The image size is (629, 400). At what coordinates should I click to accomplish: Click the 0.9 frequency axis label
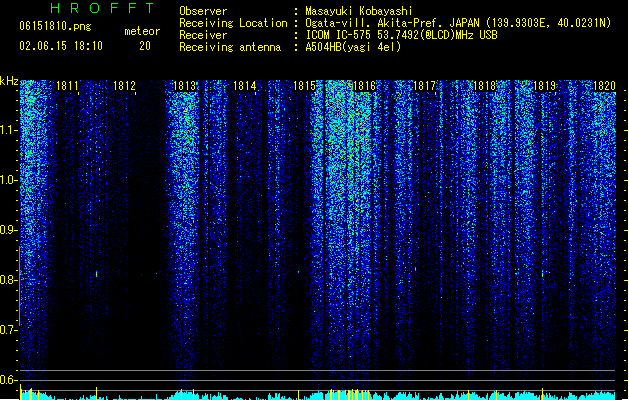tap(8, 230)
